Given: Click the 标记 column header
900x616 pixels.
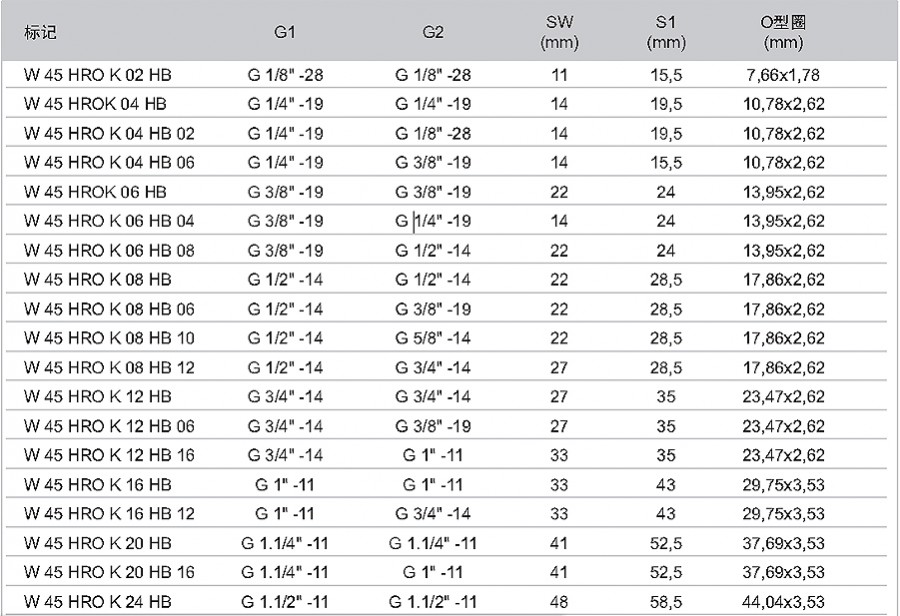Looking at the screenshot, I should coord(40,32).
